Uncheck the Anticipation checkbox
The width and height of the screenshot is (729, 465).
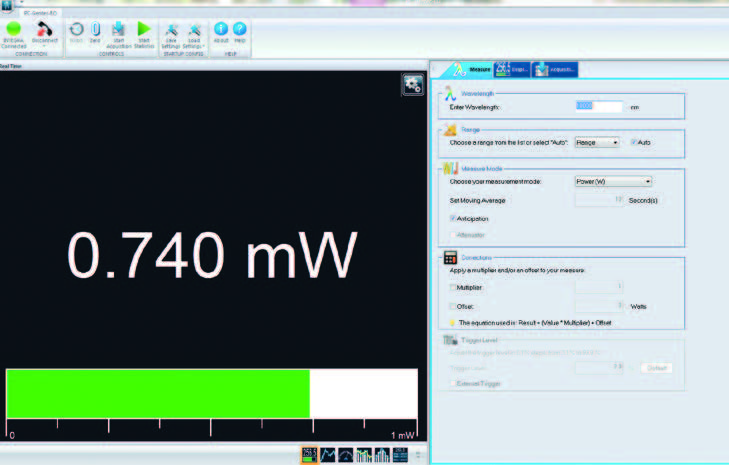[453, 217]
